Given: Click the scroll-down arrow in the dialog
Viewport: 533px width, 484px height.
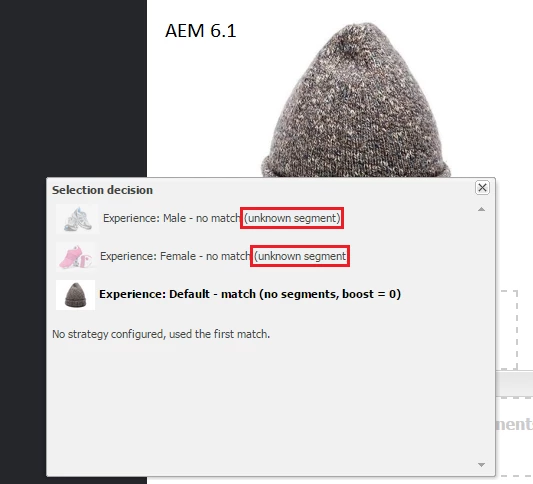Looking at the screenshot, I should tap(481, 465).
